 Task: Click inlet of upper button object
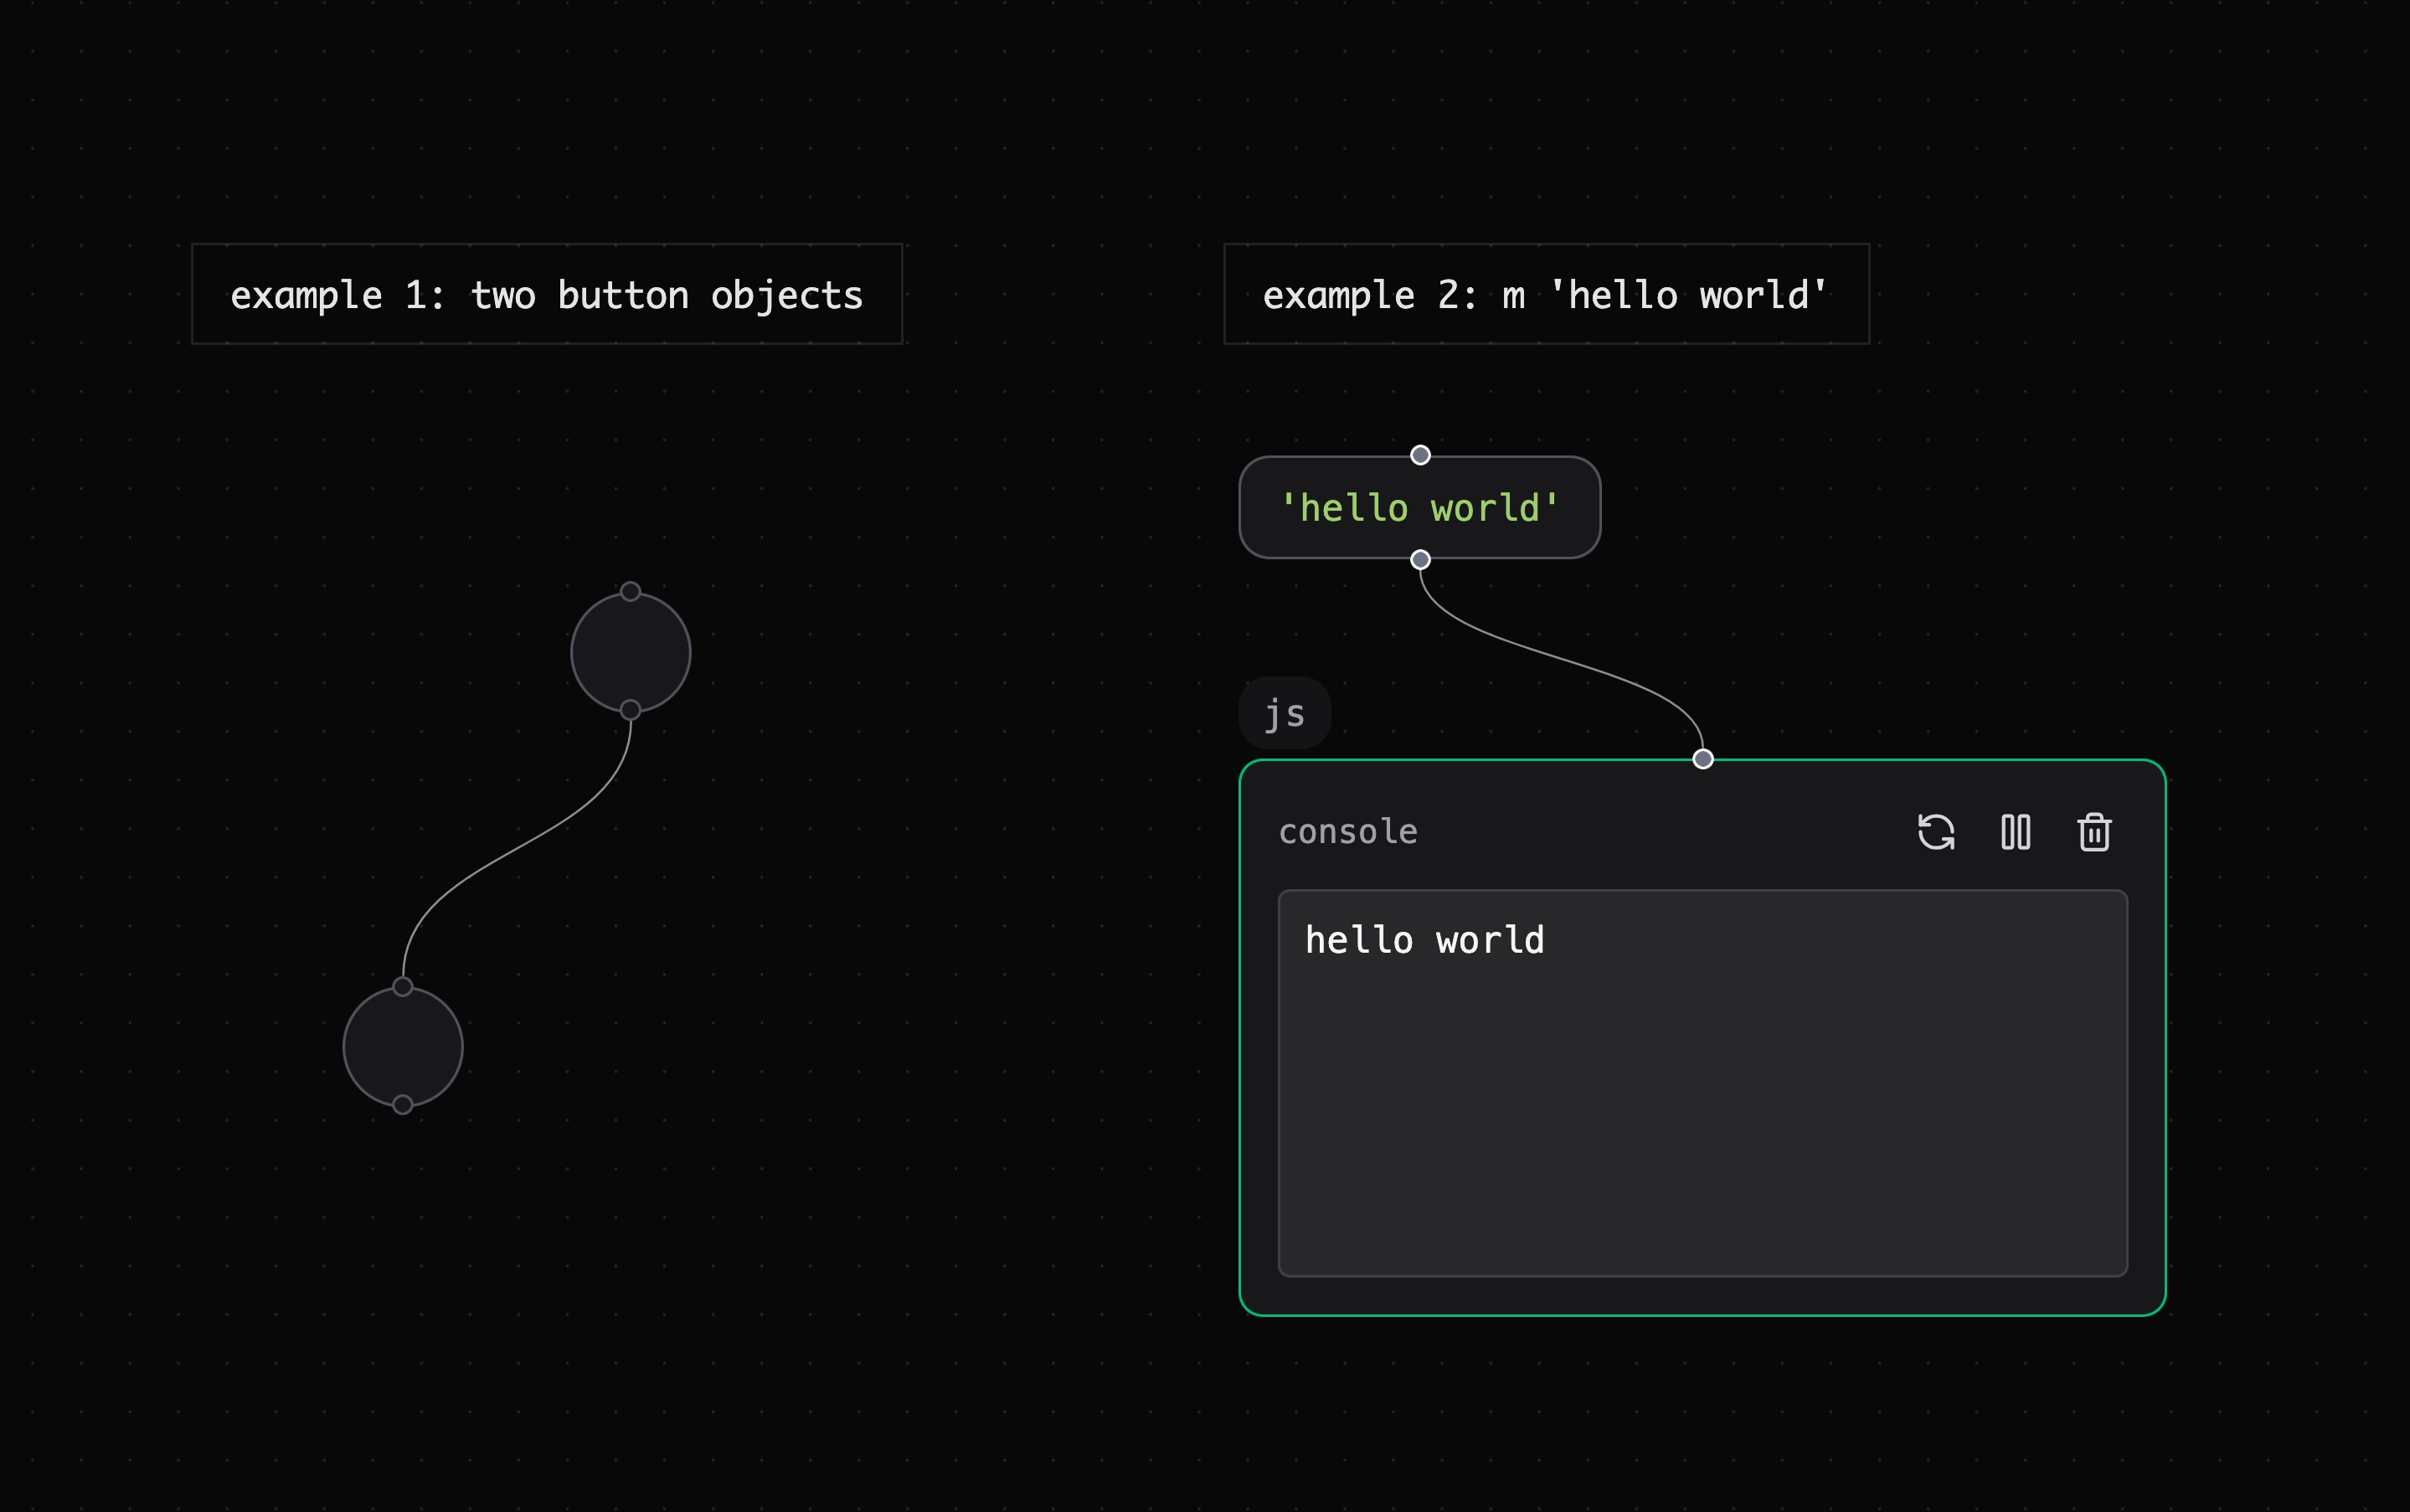(x=630, y=592)
